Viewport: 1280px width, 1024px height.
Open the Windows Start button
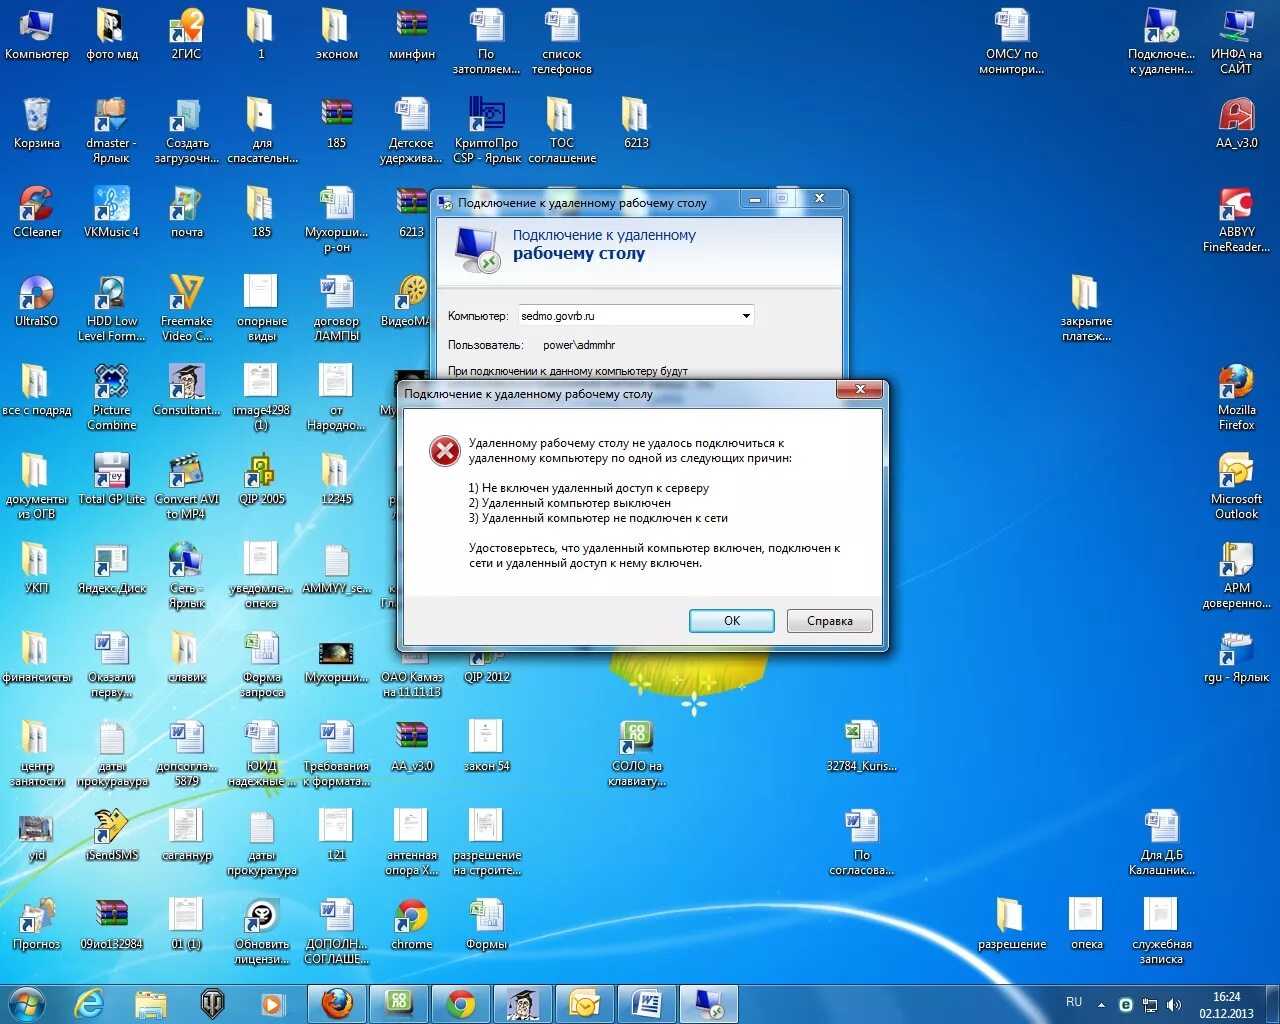tap(25, 1003)
